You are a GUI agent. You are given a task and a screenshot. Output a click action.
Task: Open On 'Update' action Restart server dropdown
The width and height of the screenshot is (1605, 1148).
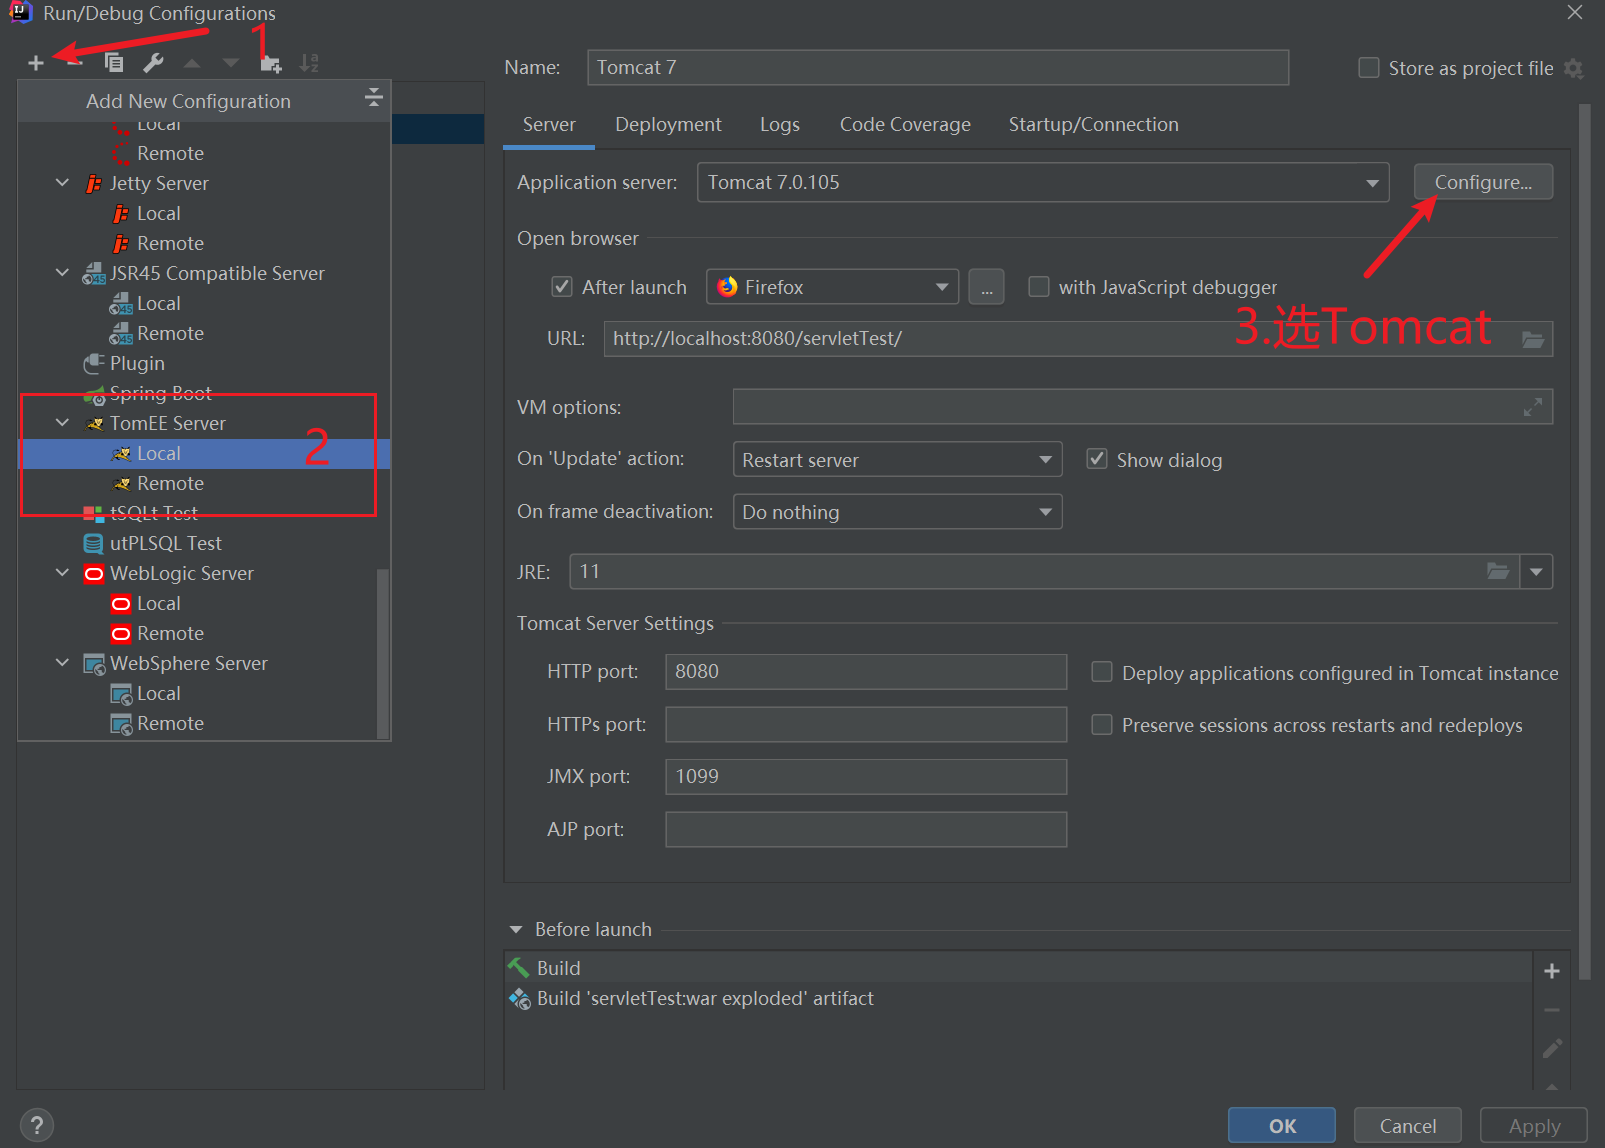coord(897,460)
